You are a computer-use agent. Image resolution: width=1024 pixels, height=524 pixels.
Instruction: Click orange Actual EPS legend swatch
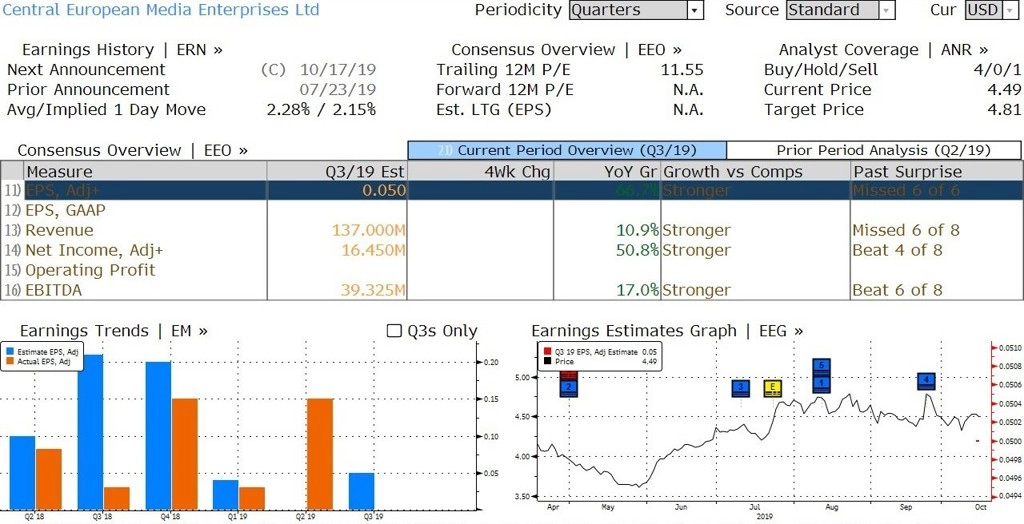[x=9, y=360]
